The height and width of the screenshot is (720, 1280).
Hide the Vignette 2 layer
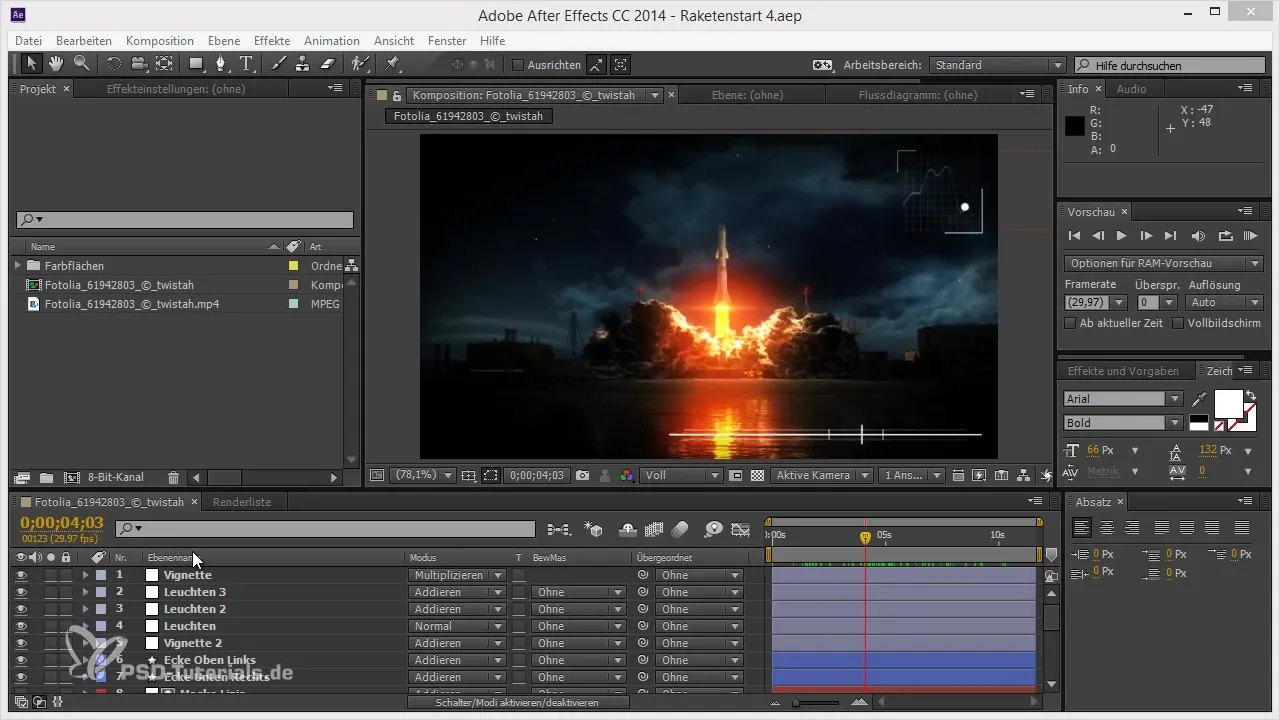click(x=21, y=643)
